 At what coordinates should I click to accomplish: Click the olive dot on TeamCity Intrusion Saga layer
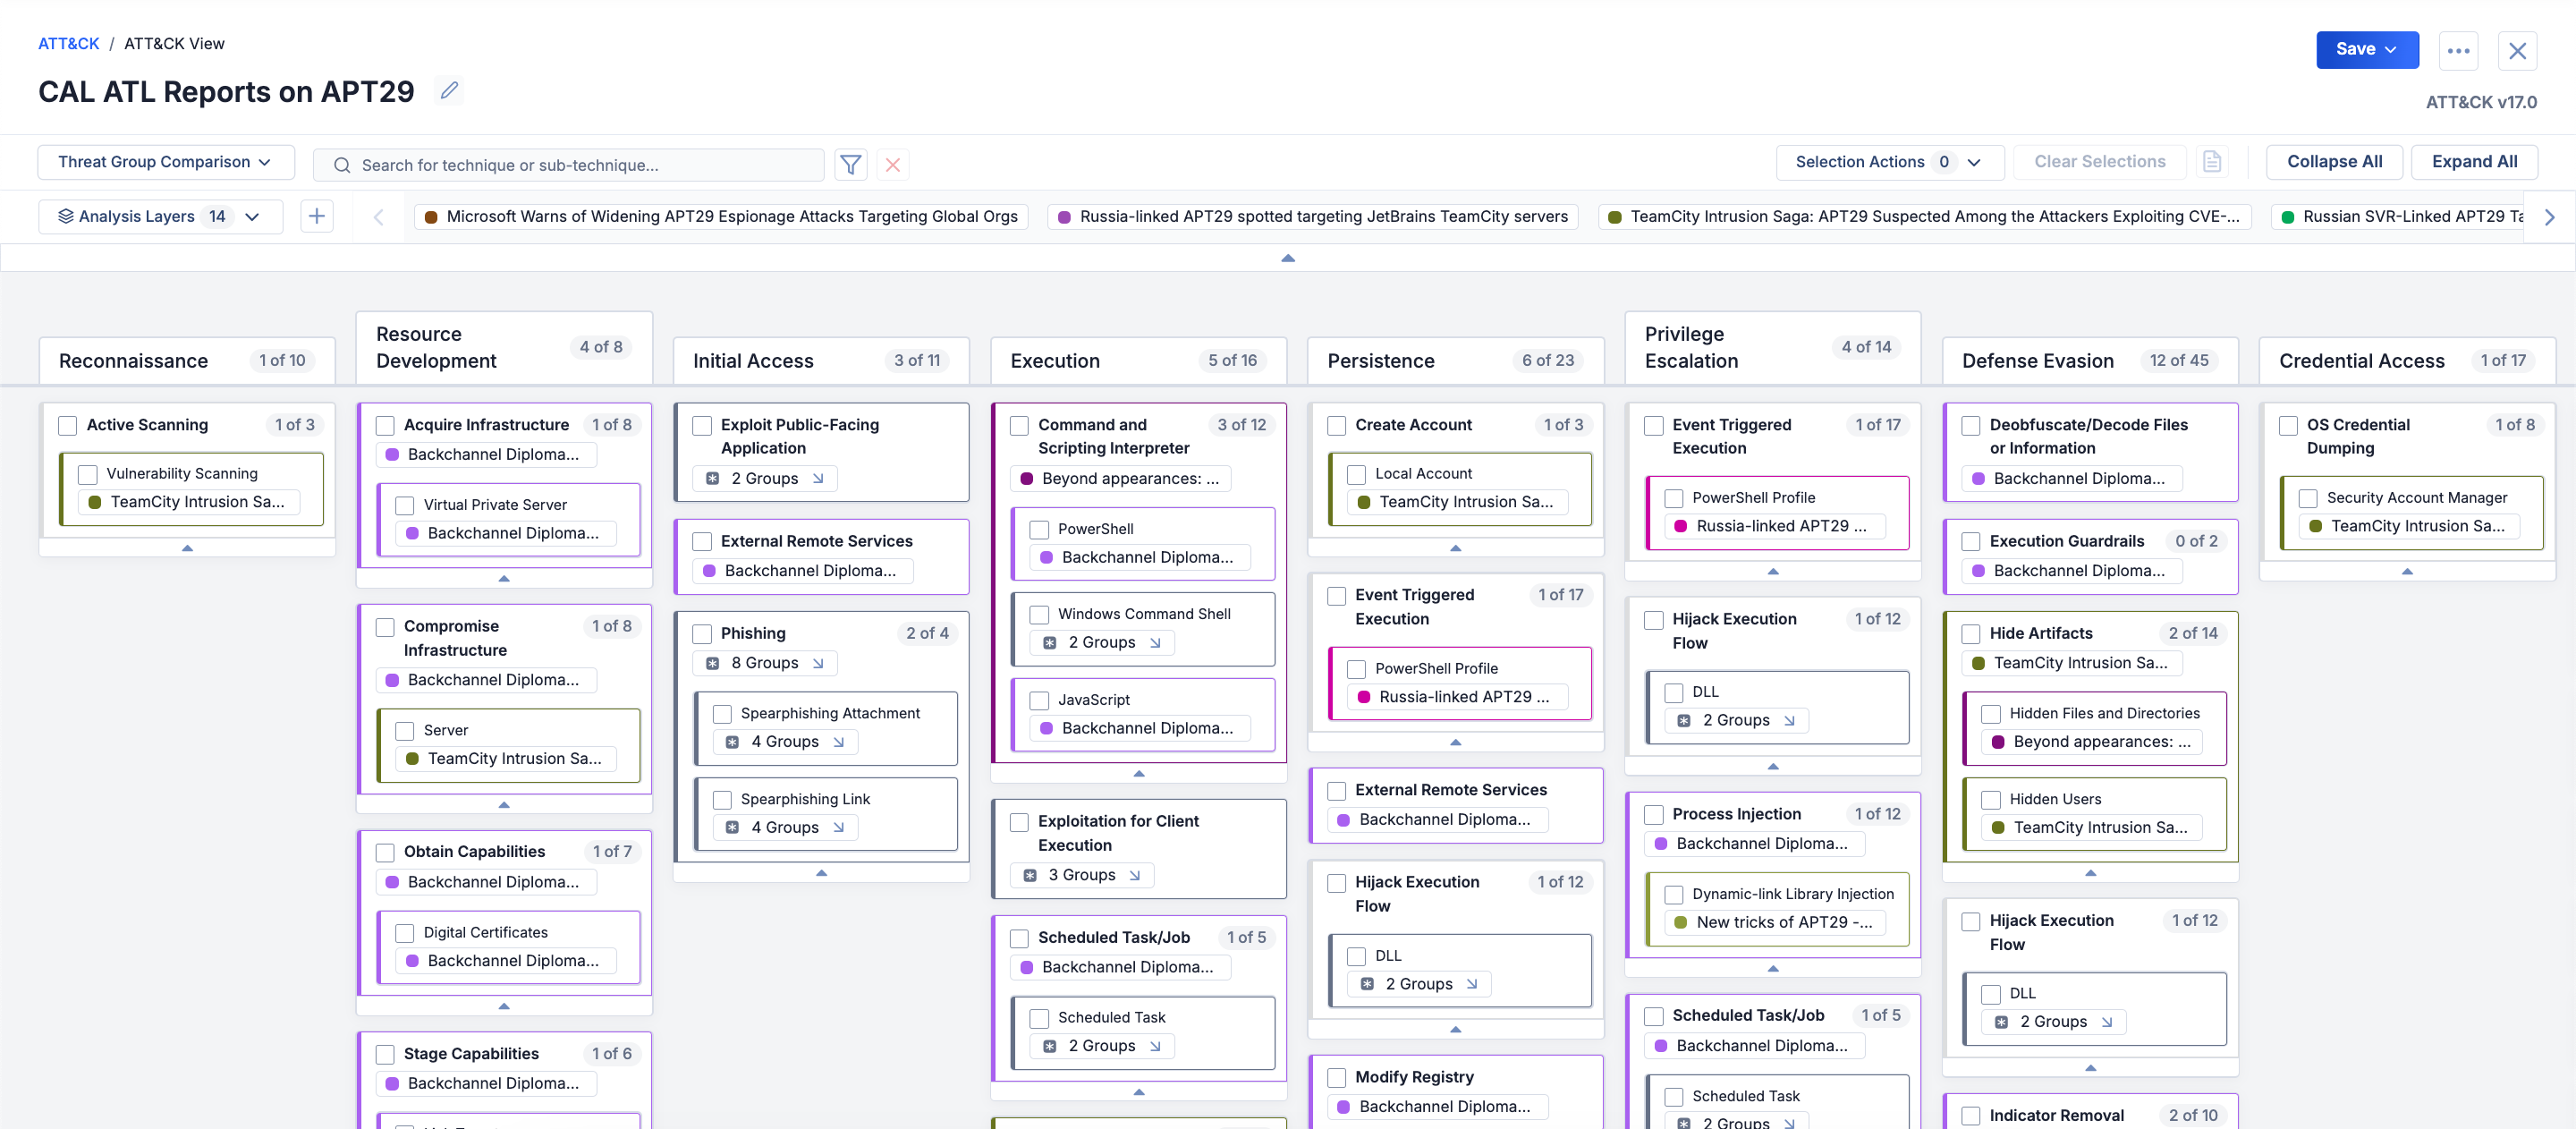(x=1614, y=217)
